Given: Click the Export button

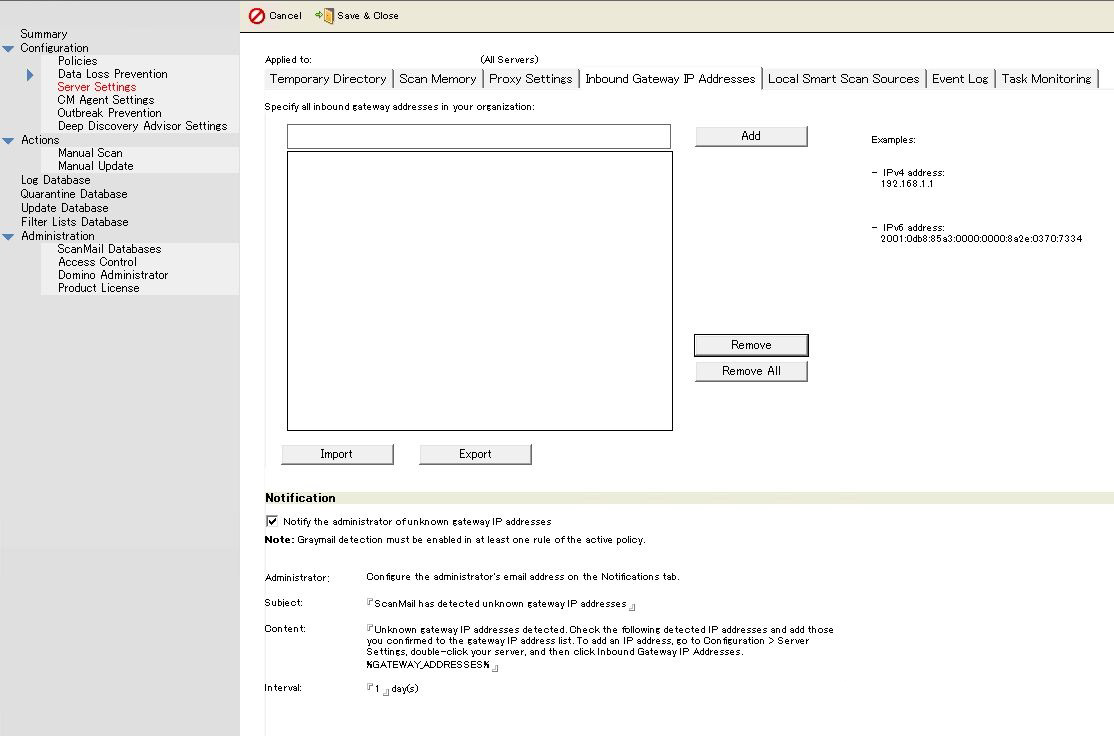Looking at the screenshot, I should 475,454.
